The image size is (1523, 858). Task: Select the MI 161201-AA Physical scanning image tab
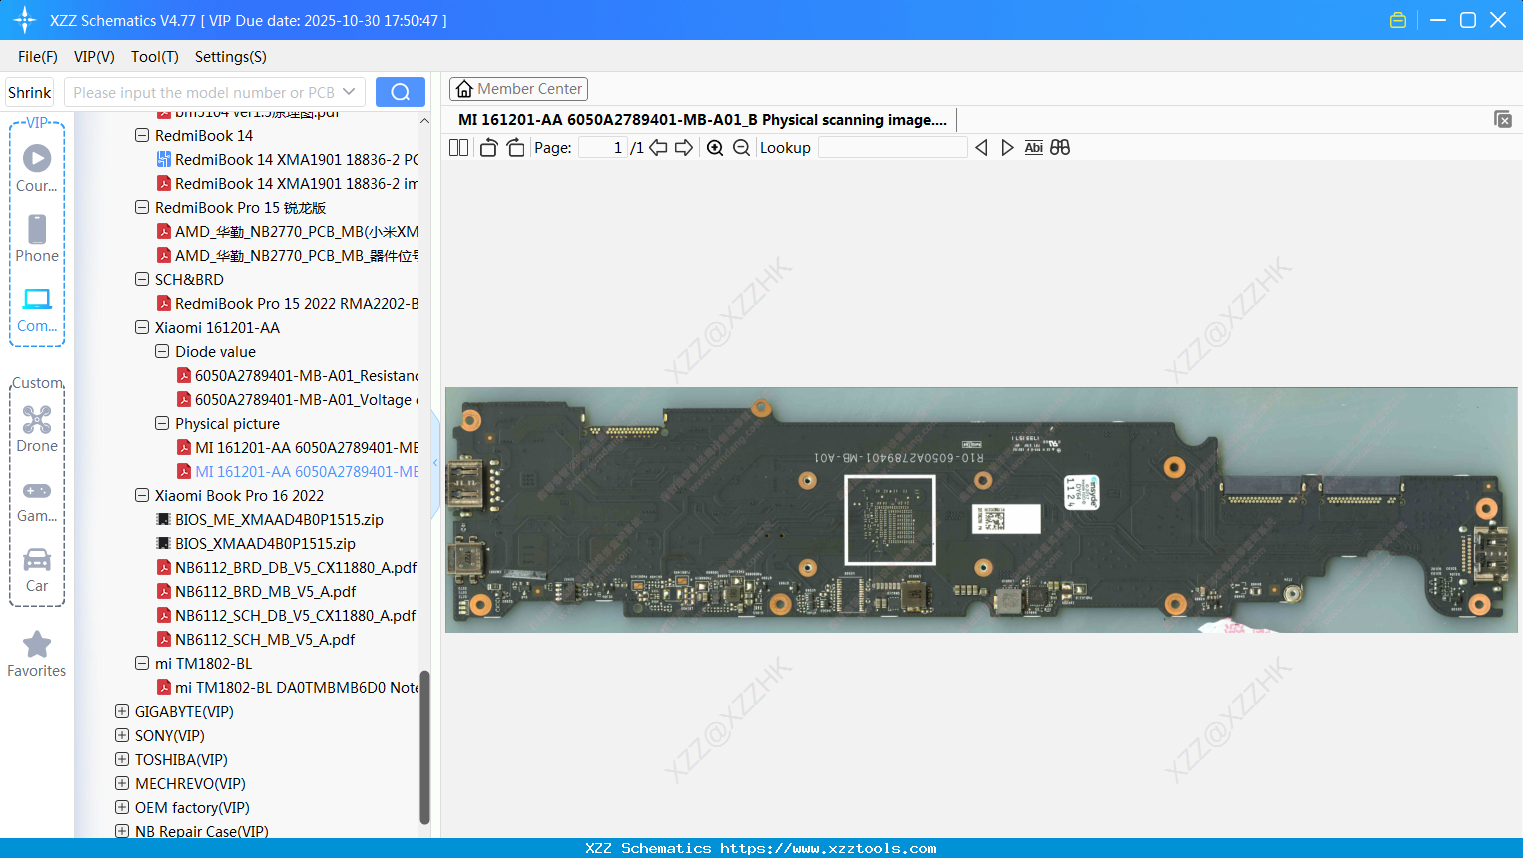pos(702,120)
